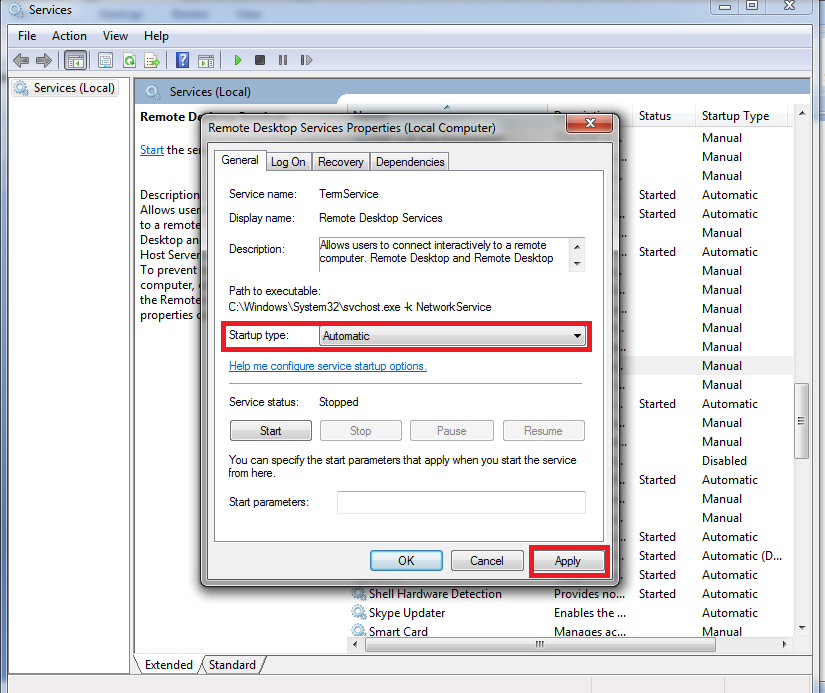
Task: Click the Description box scroll-up arrow
Action: (x=577, y=247)
